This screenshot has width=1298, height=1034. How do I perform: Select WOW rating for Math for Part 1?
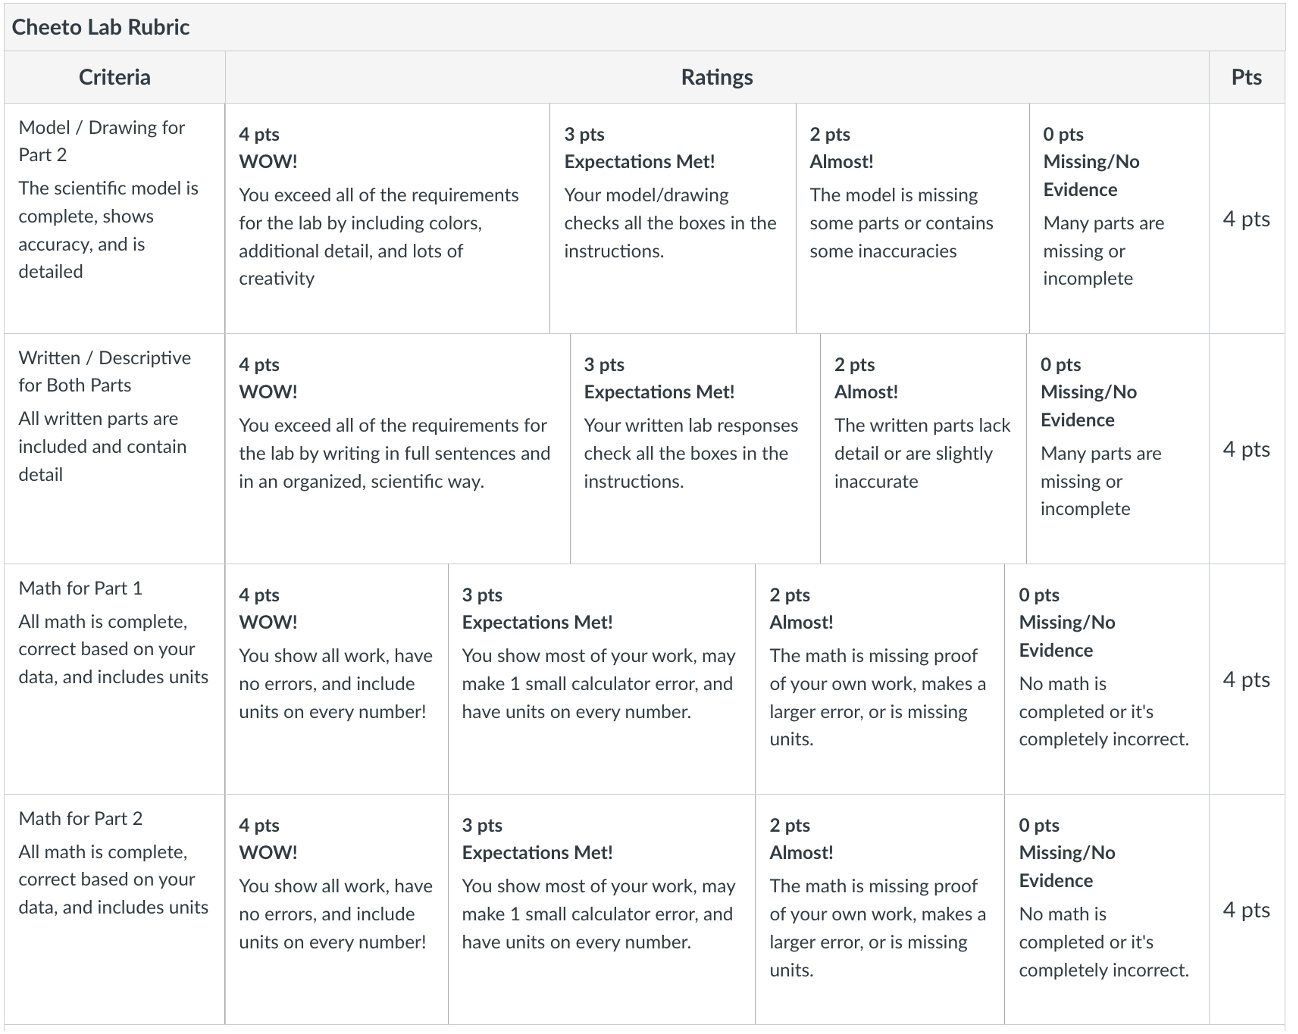336,679
